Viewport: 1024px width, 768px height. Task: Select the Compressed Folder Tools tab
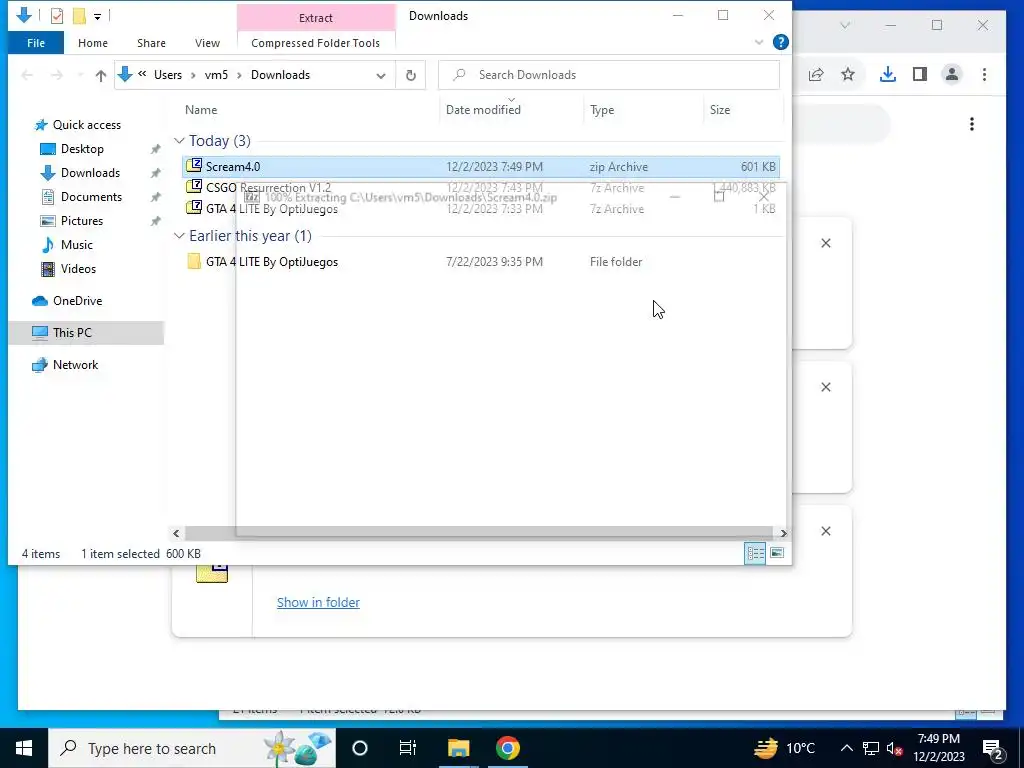[315, 43]
